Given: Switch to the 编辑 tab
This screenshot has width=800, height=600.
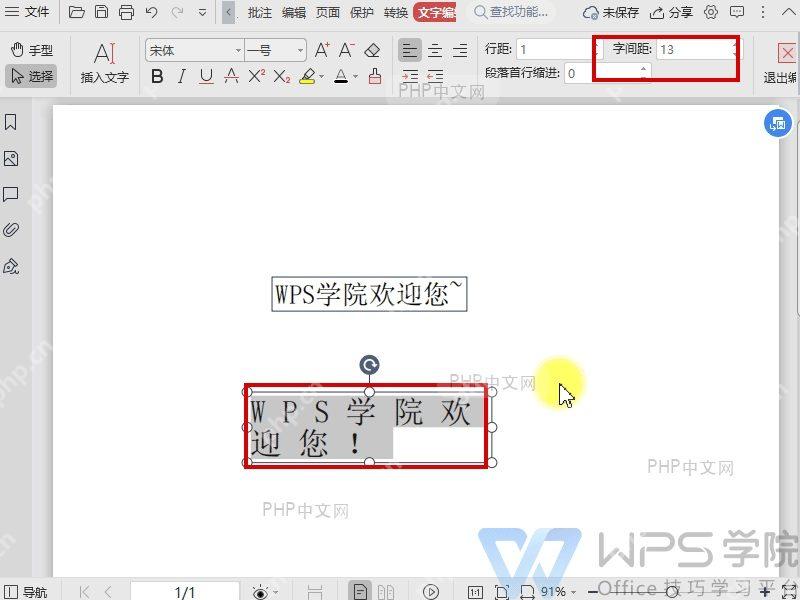Looking at the screenshot, I should (294, 12).
